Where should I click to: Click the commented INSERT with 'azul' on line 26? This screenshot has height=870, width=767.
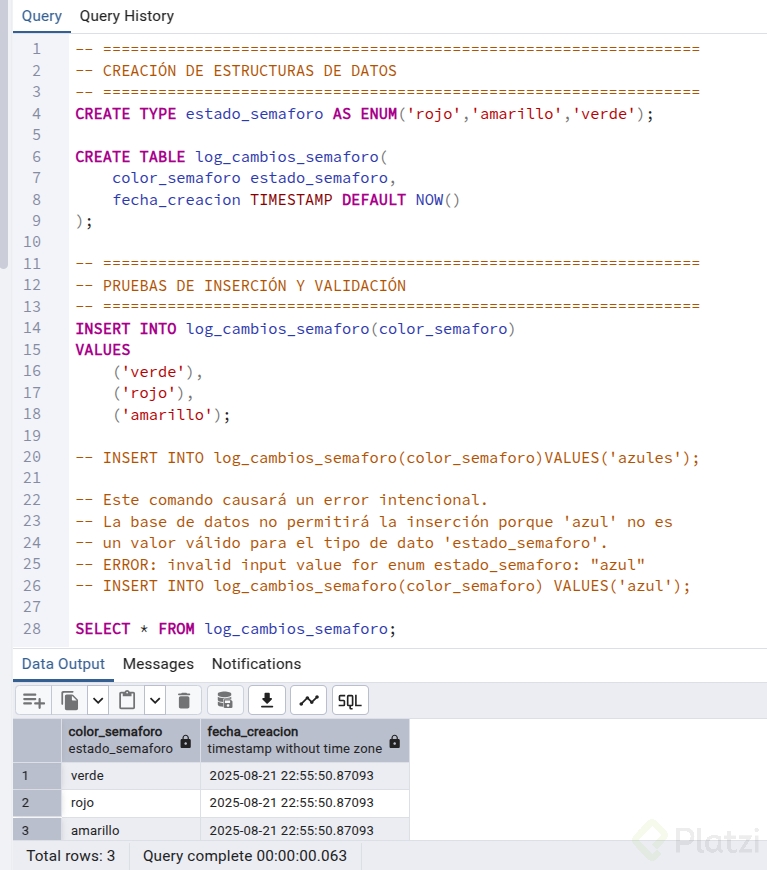pos(383,586)
